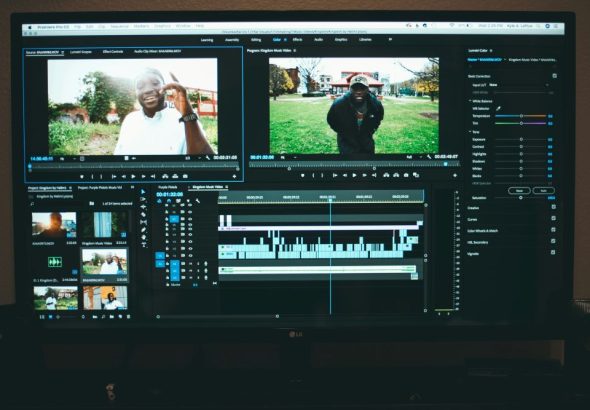Select the yellow wall clip thumbnail
Viewport: 590px width, 410px height.
pos(105,297)
